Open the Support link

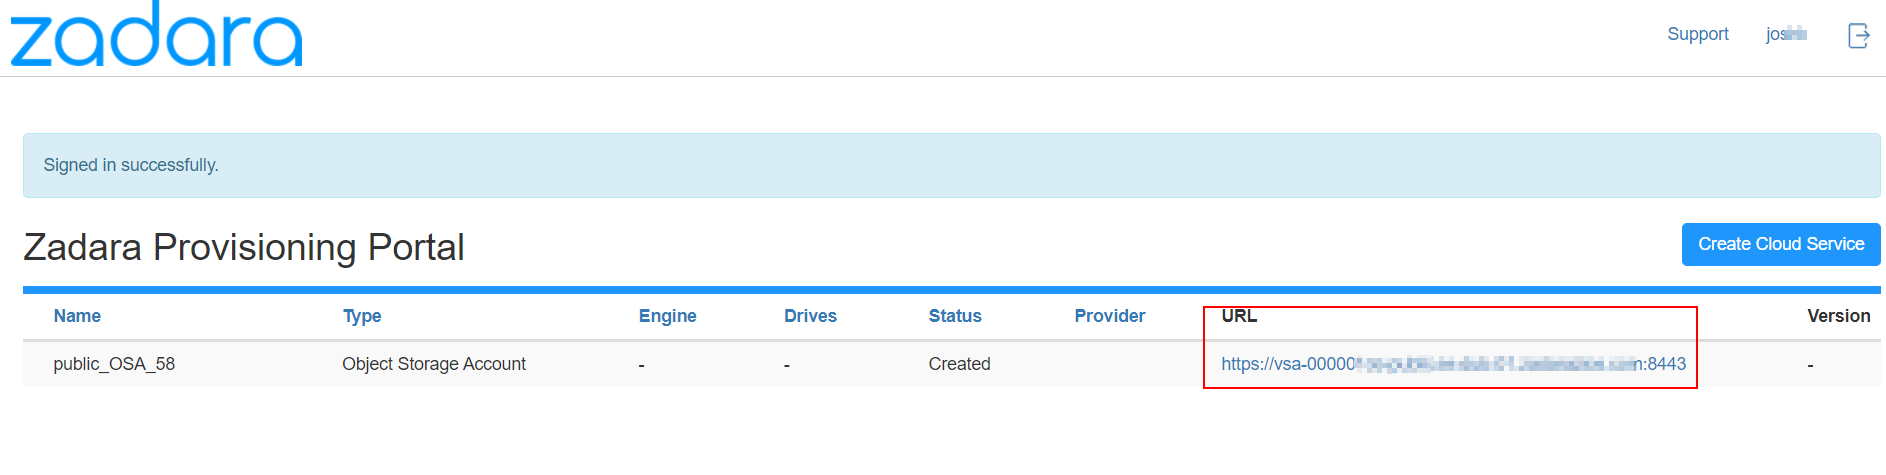[x=1697, y=34]
